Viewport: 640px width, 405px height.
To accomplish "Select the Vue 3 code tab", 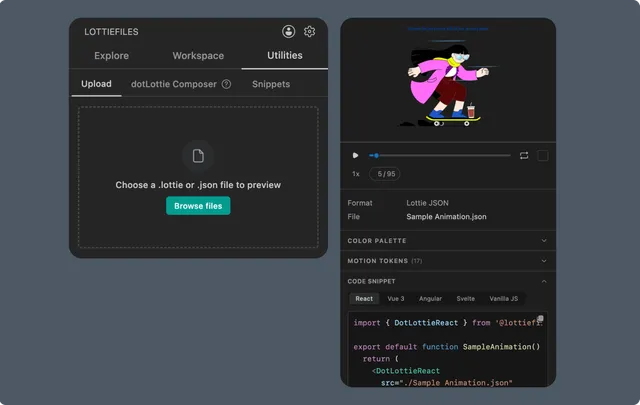I will (x=396, y=299).
